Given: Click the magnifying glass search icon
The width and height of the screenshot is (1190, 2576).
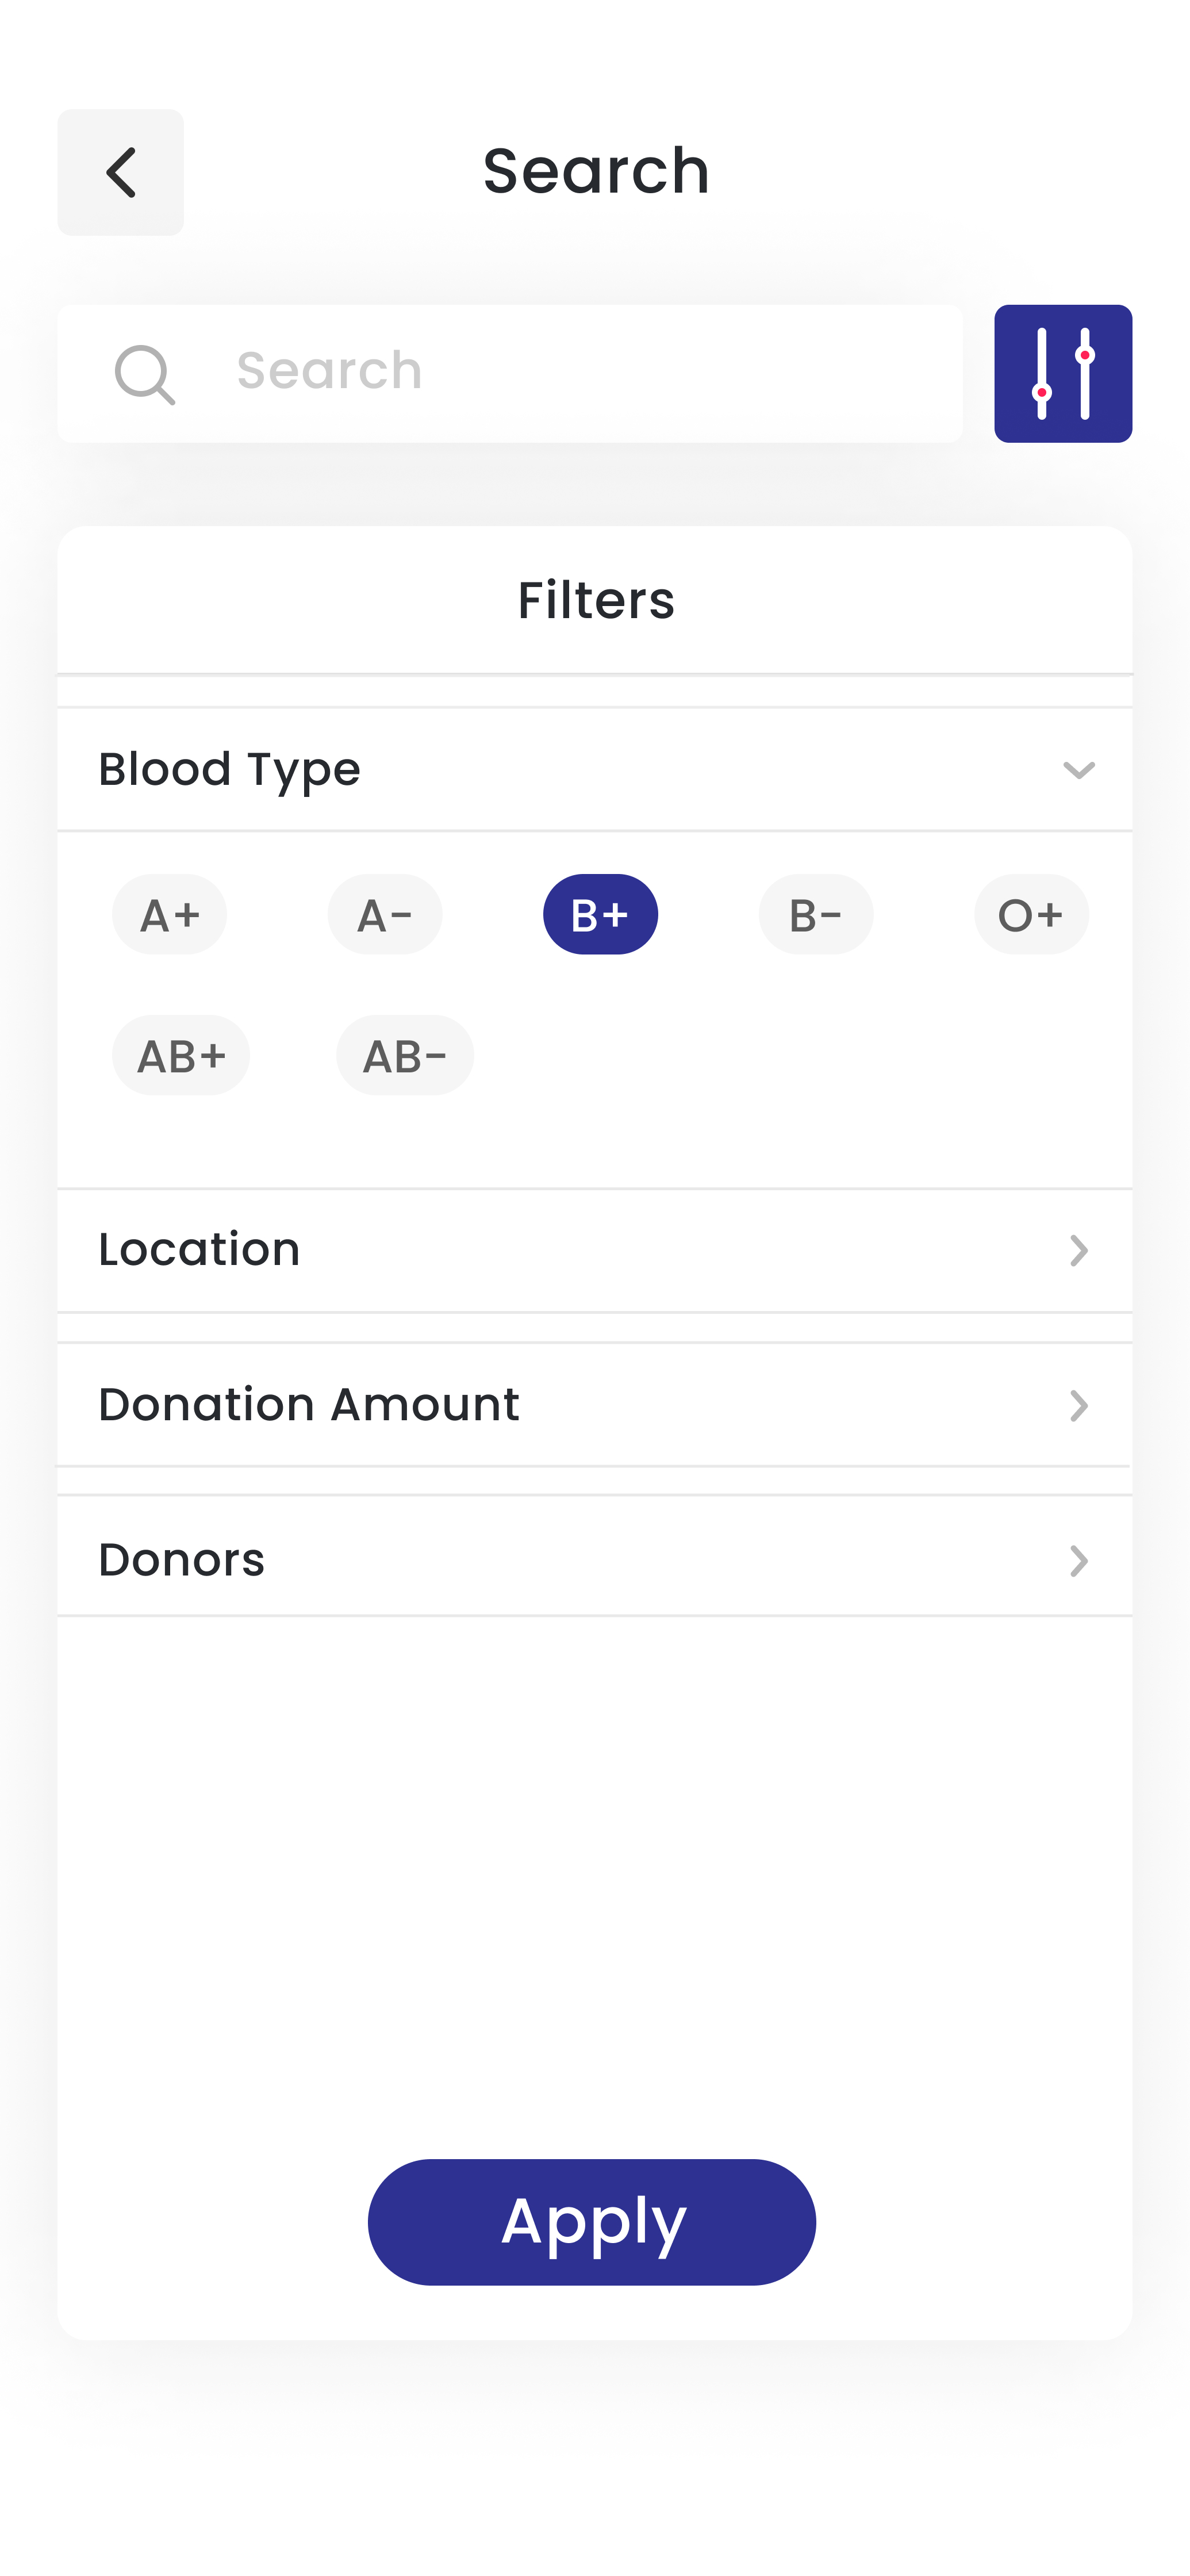Looking at the screenshot, I should pos(144,374).
